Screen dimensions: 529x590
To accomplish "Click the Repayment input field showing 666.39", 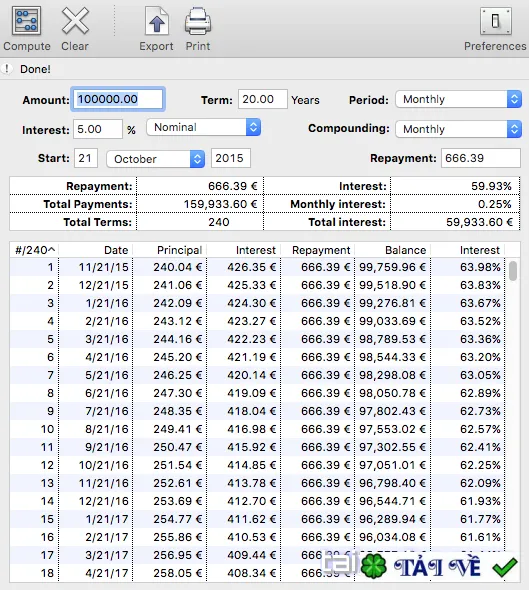I will [x=481, y=158].
